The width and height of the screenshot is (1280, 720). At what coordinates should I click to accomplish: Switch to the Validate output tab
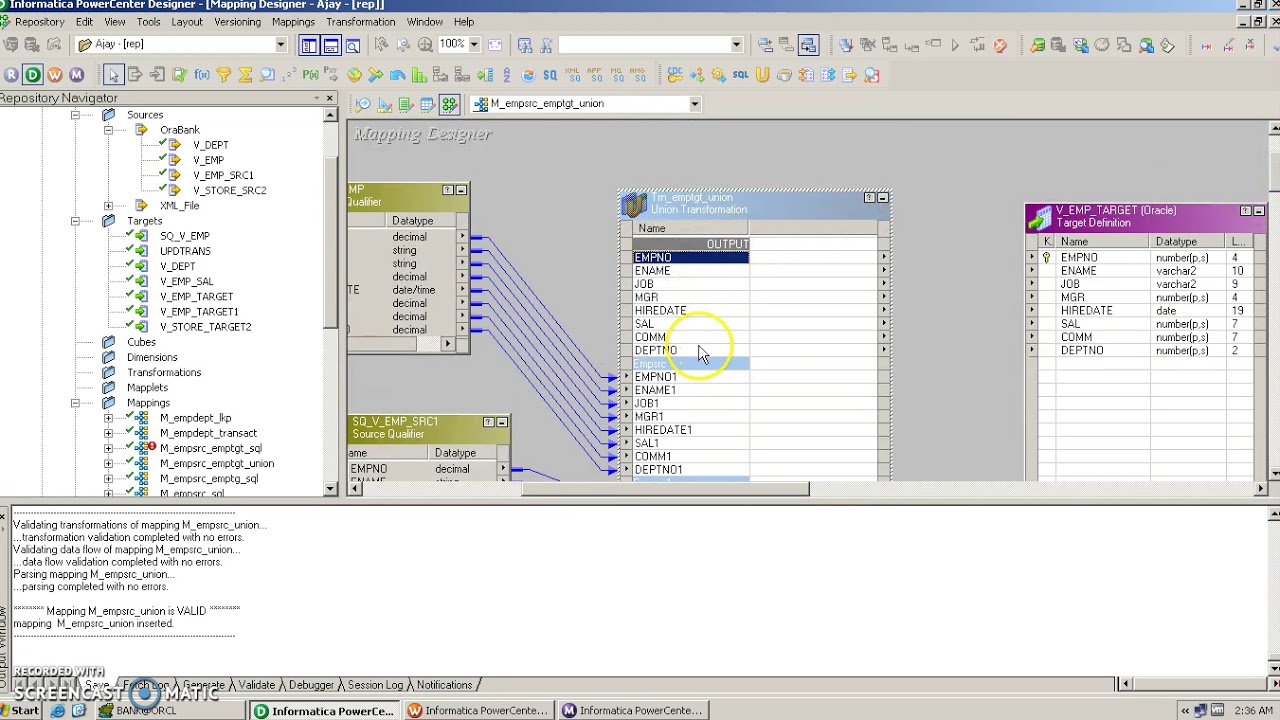257,685
